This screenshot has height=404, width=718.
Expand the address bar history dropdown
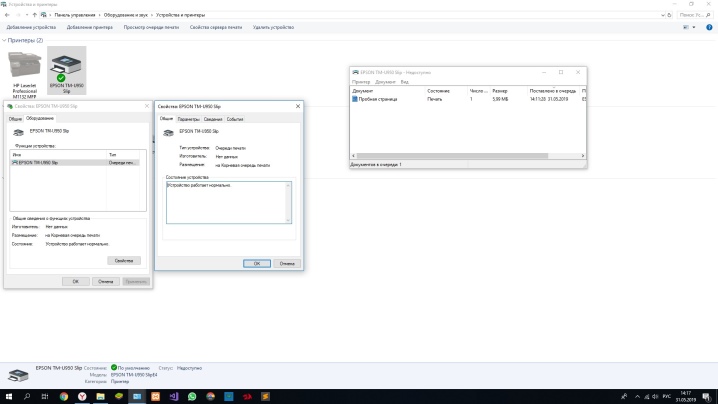[663, 15]
